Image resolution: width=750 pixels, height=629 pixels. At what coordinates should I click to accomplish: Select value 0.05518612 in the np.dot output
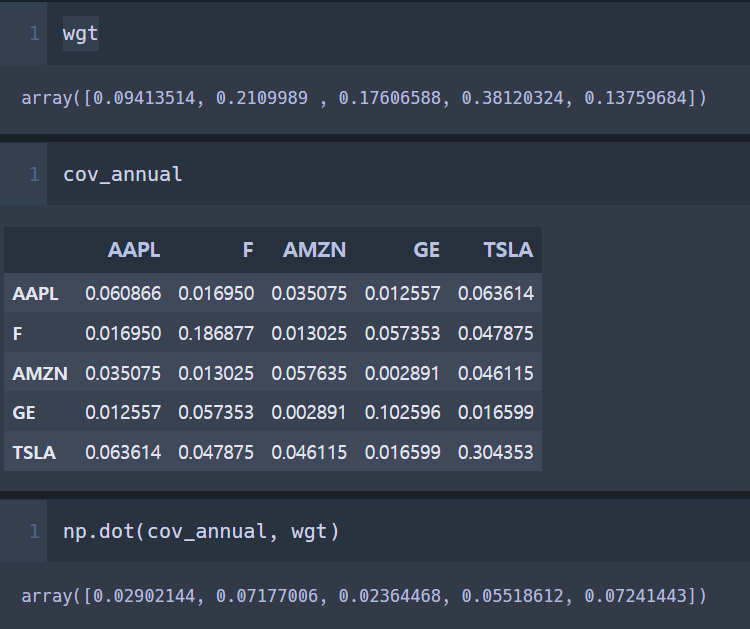point(512,596)
